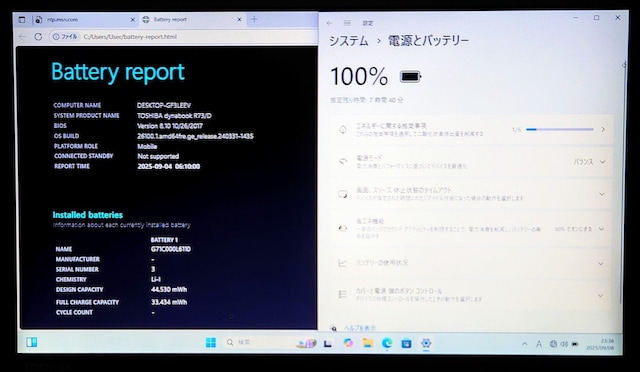Open the Settings hamburger navigation menu

[347, 23]
